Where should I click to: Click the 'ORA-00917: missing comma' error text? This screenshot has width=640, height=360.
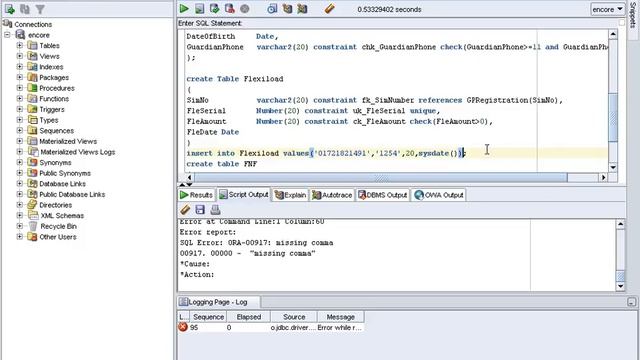[280, 242]
